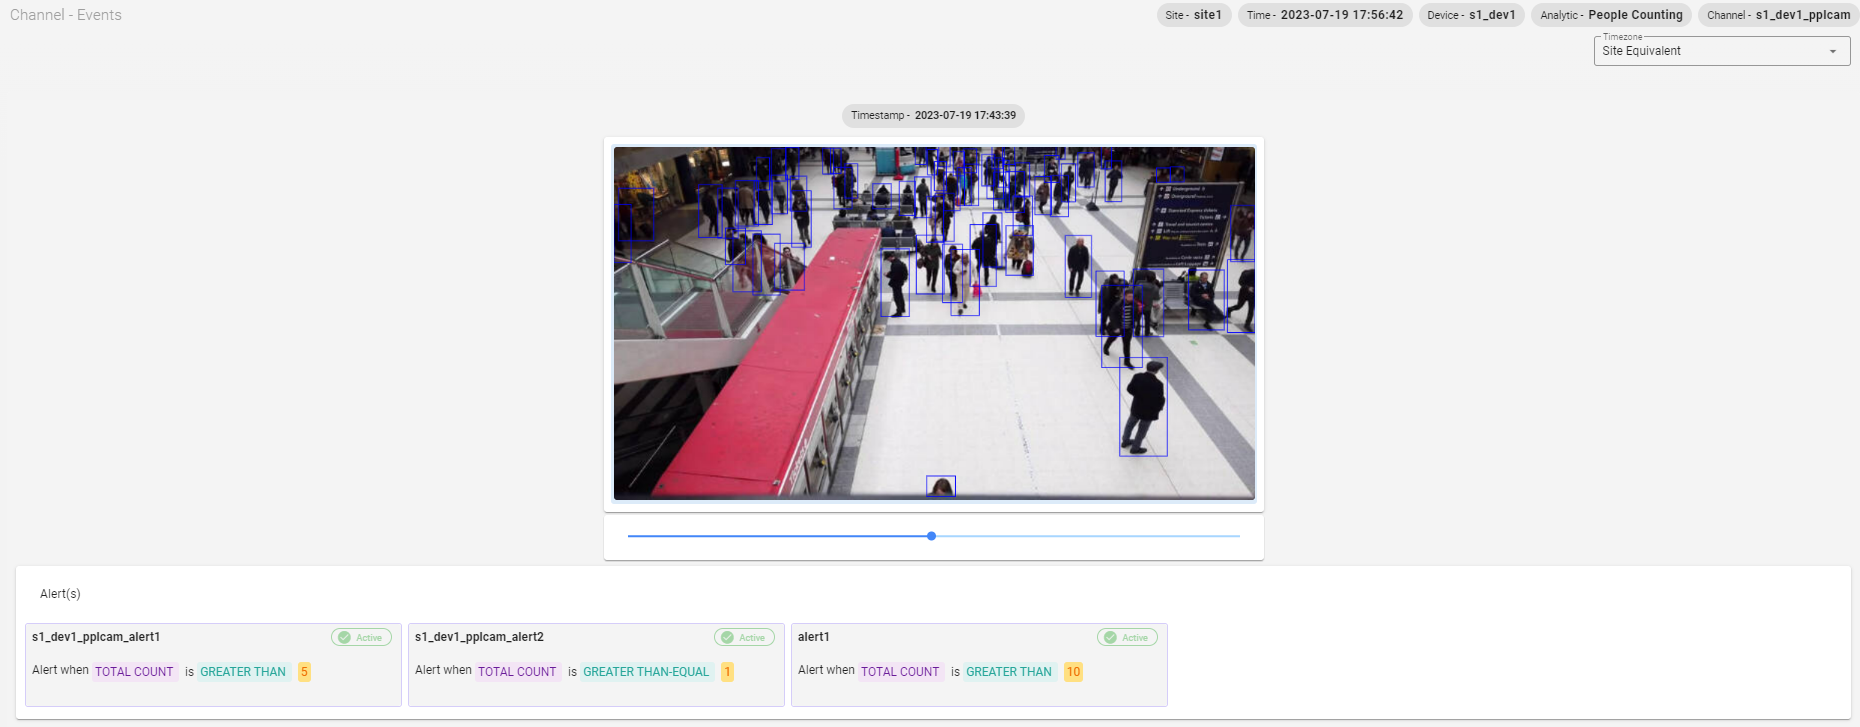Click the slider handle below the video frame
1860x727 pixels.
click(931, 536)
